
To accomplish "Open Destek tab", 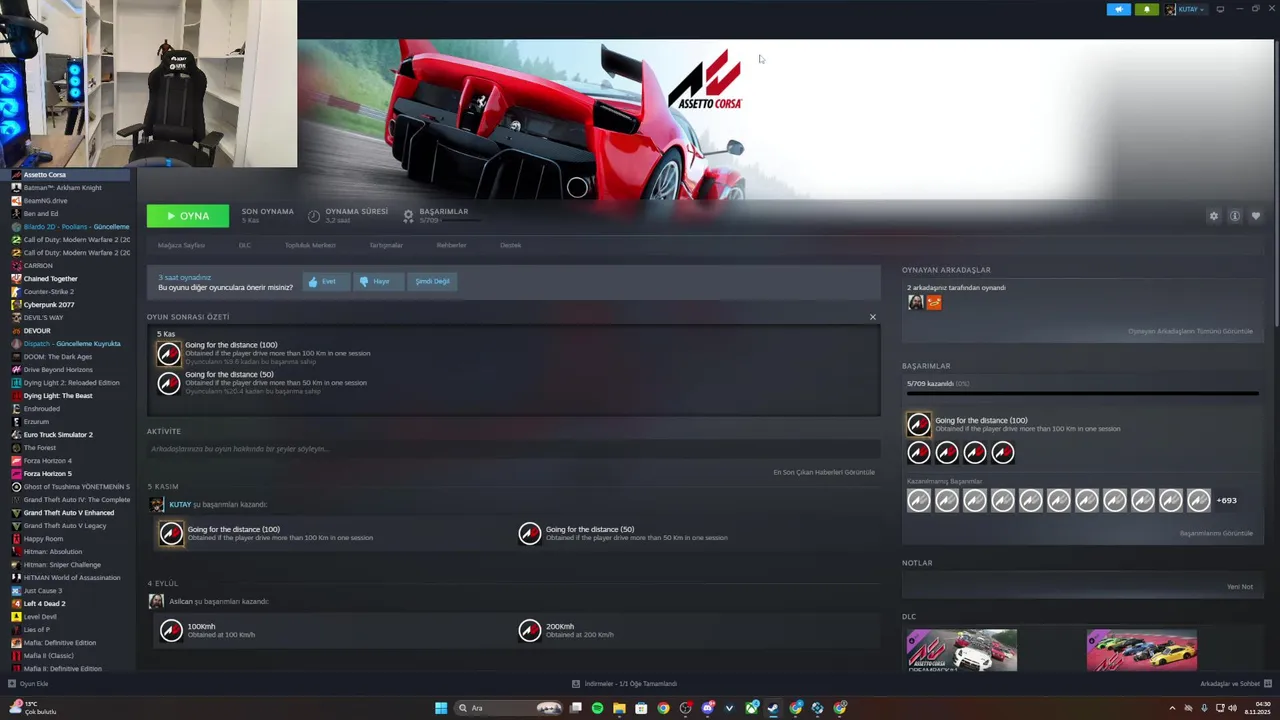I will tap(510, 245).
